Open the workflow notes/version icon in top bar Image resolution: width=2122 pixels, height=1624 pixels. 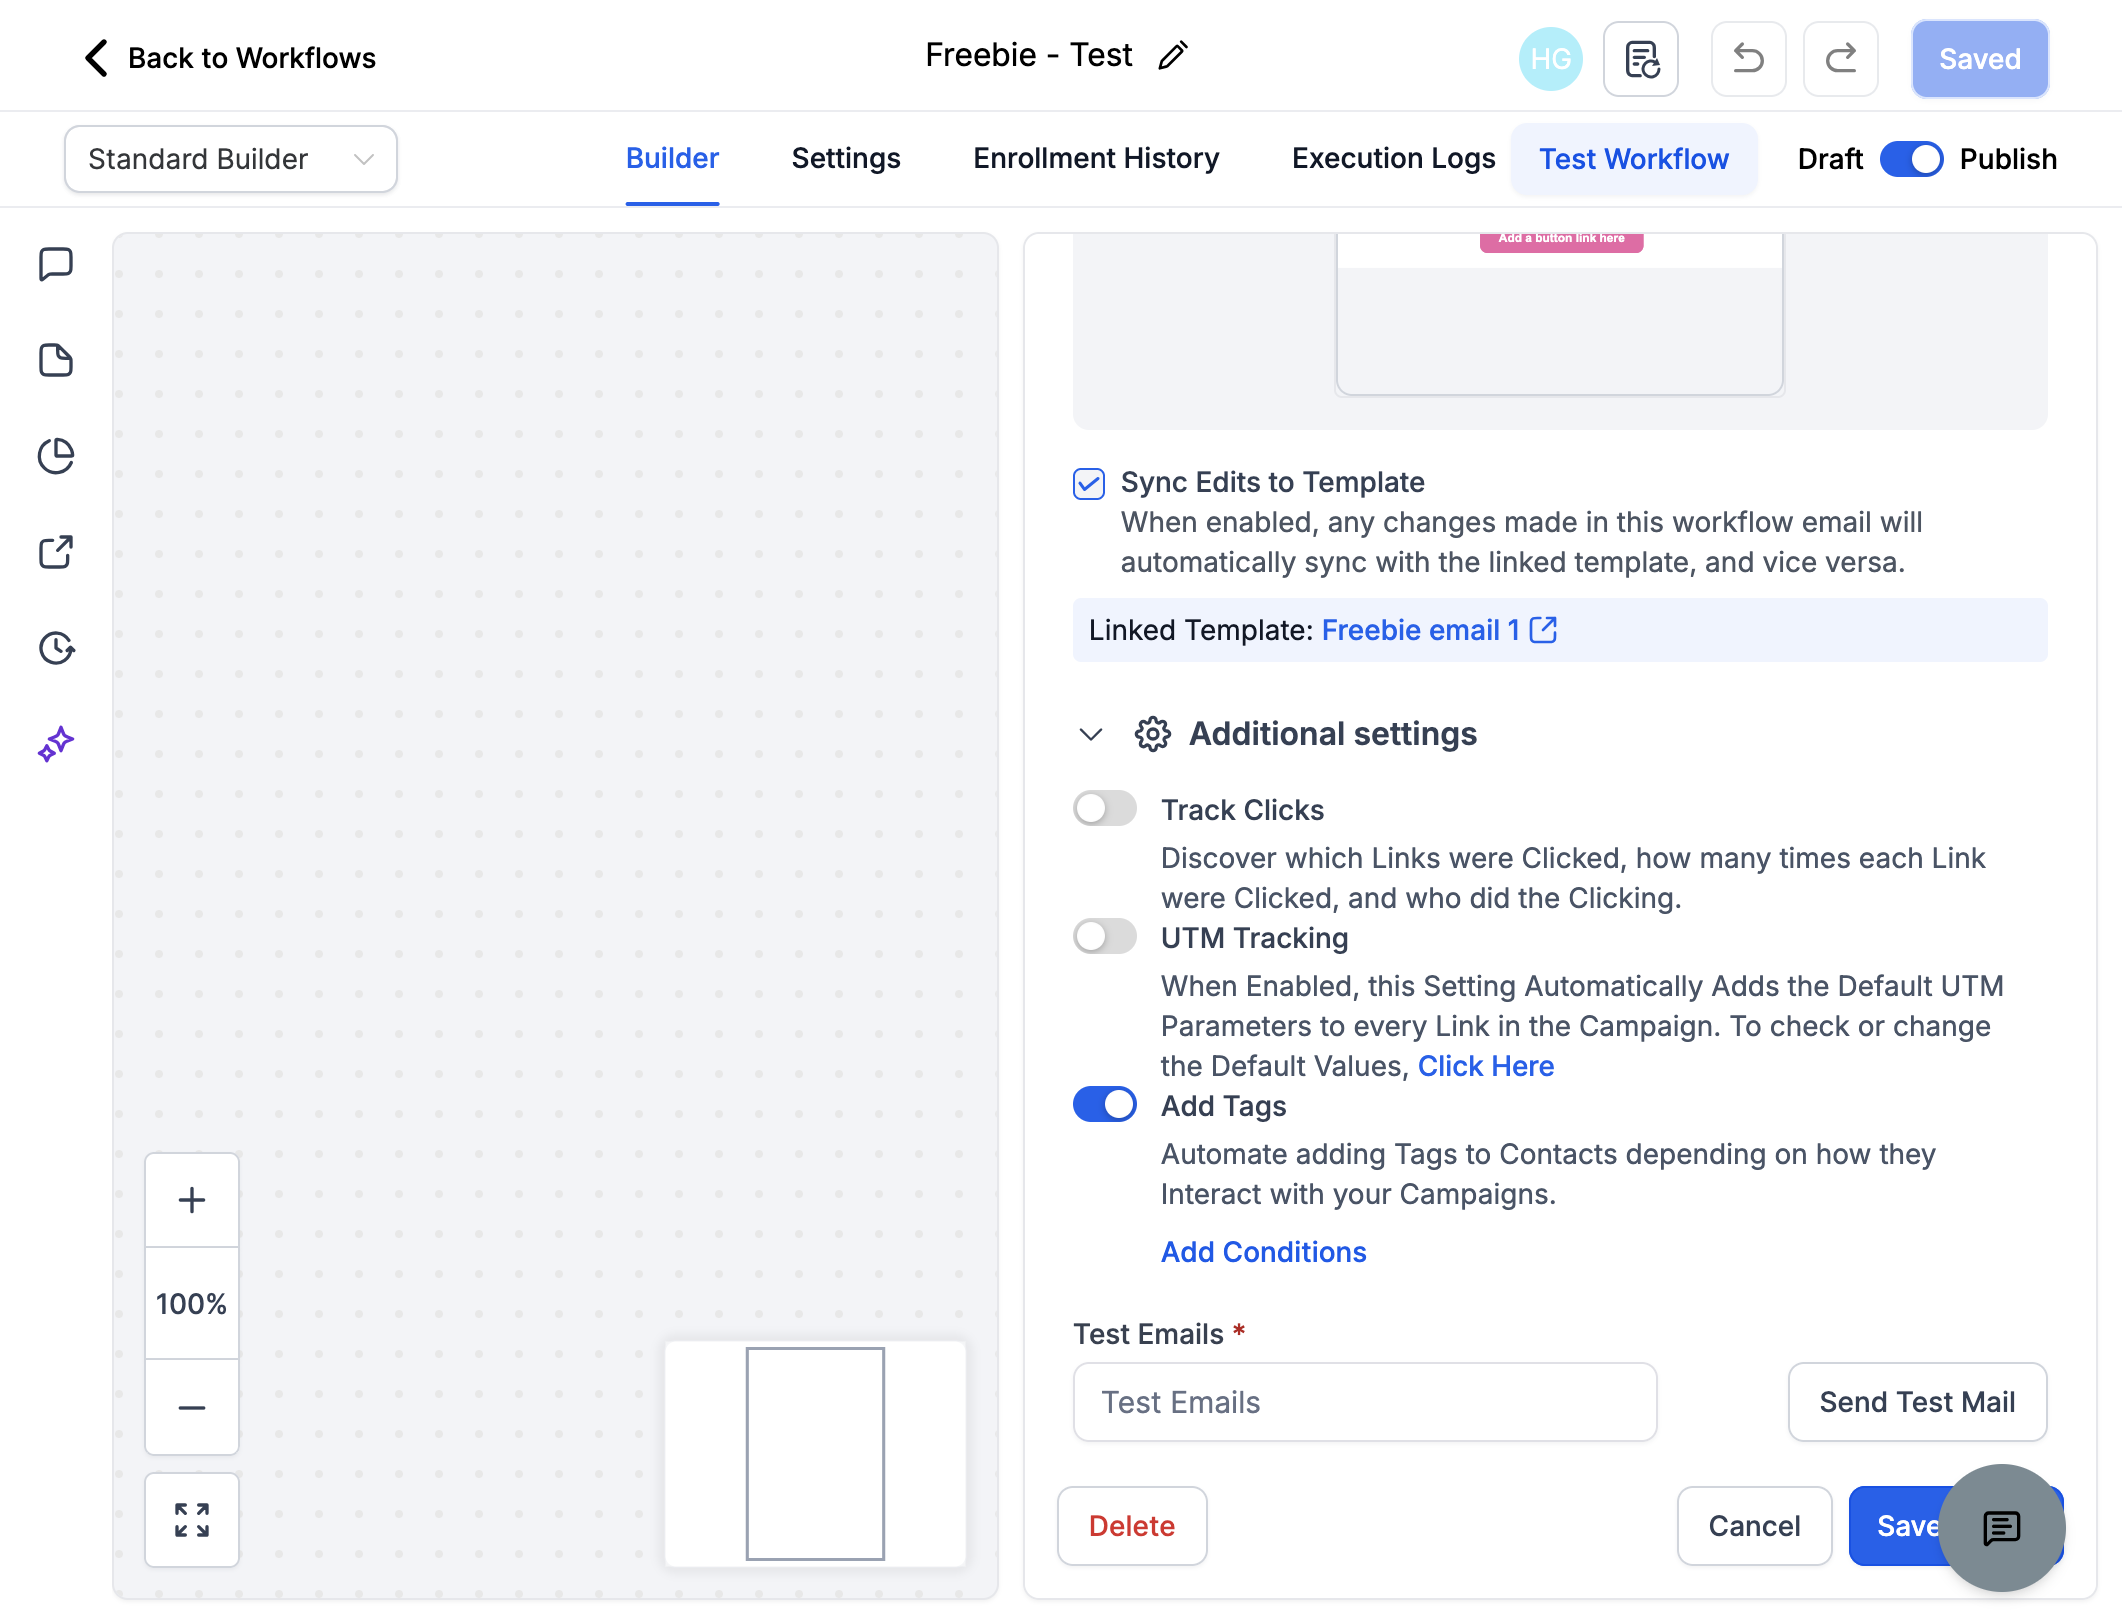pos(1641,59)
